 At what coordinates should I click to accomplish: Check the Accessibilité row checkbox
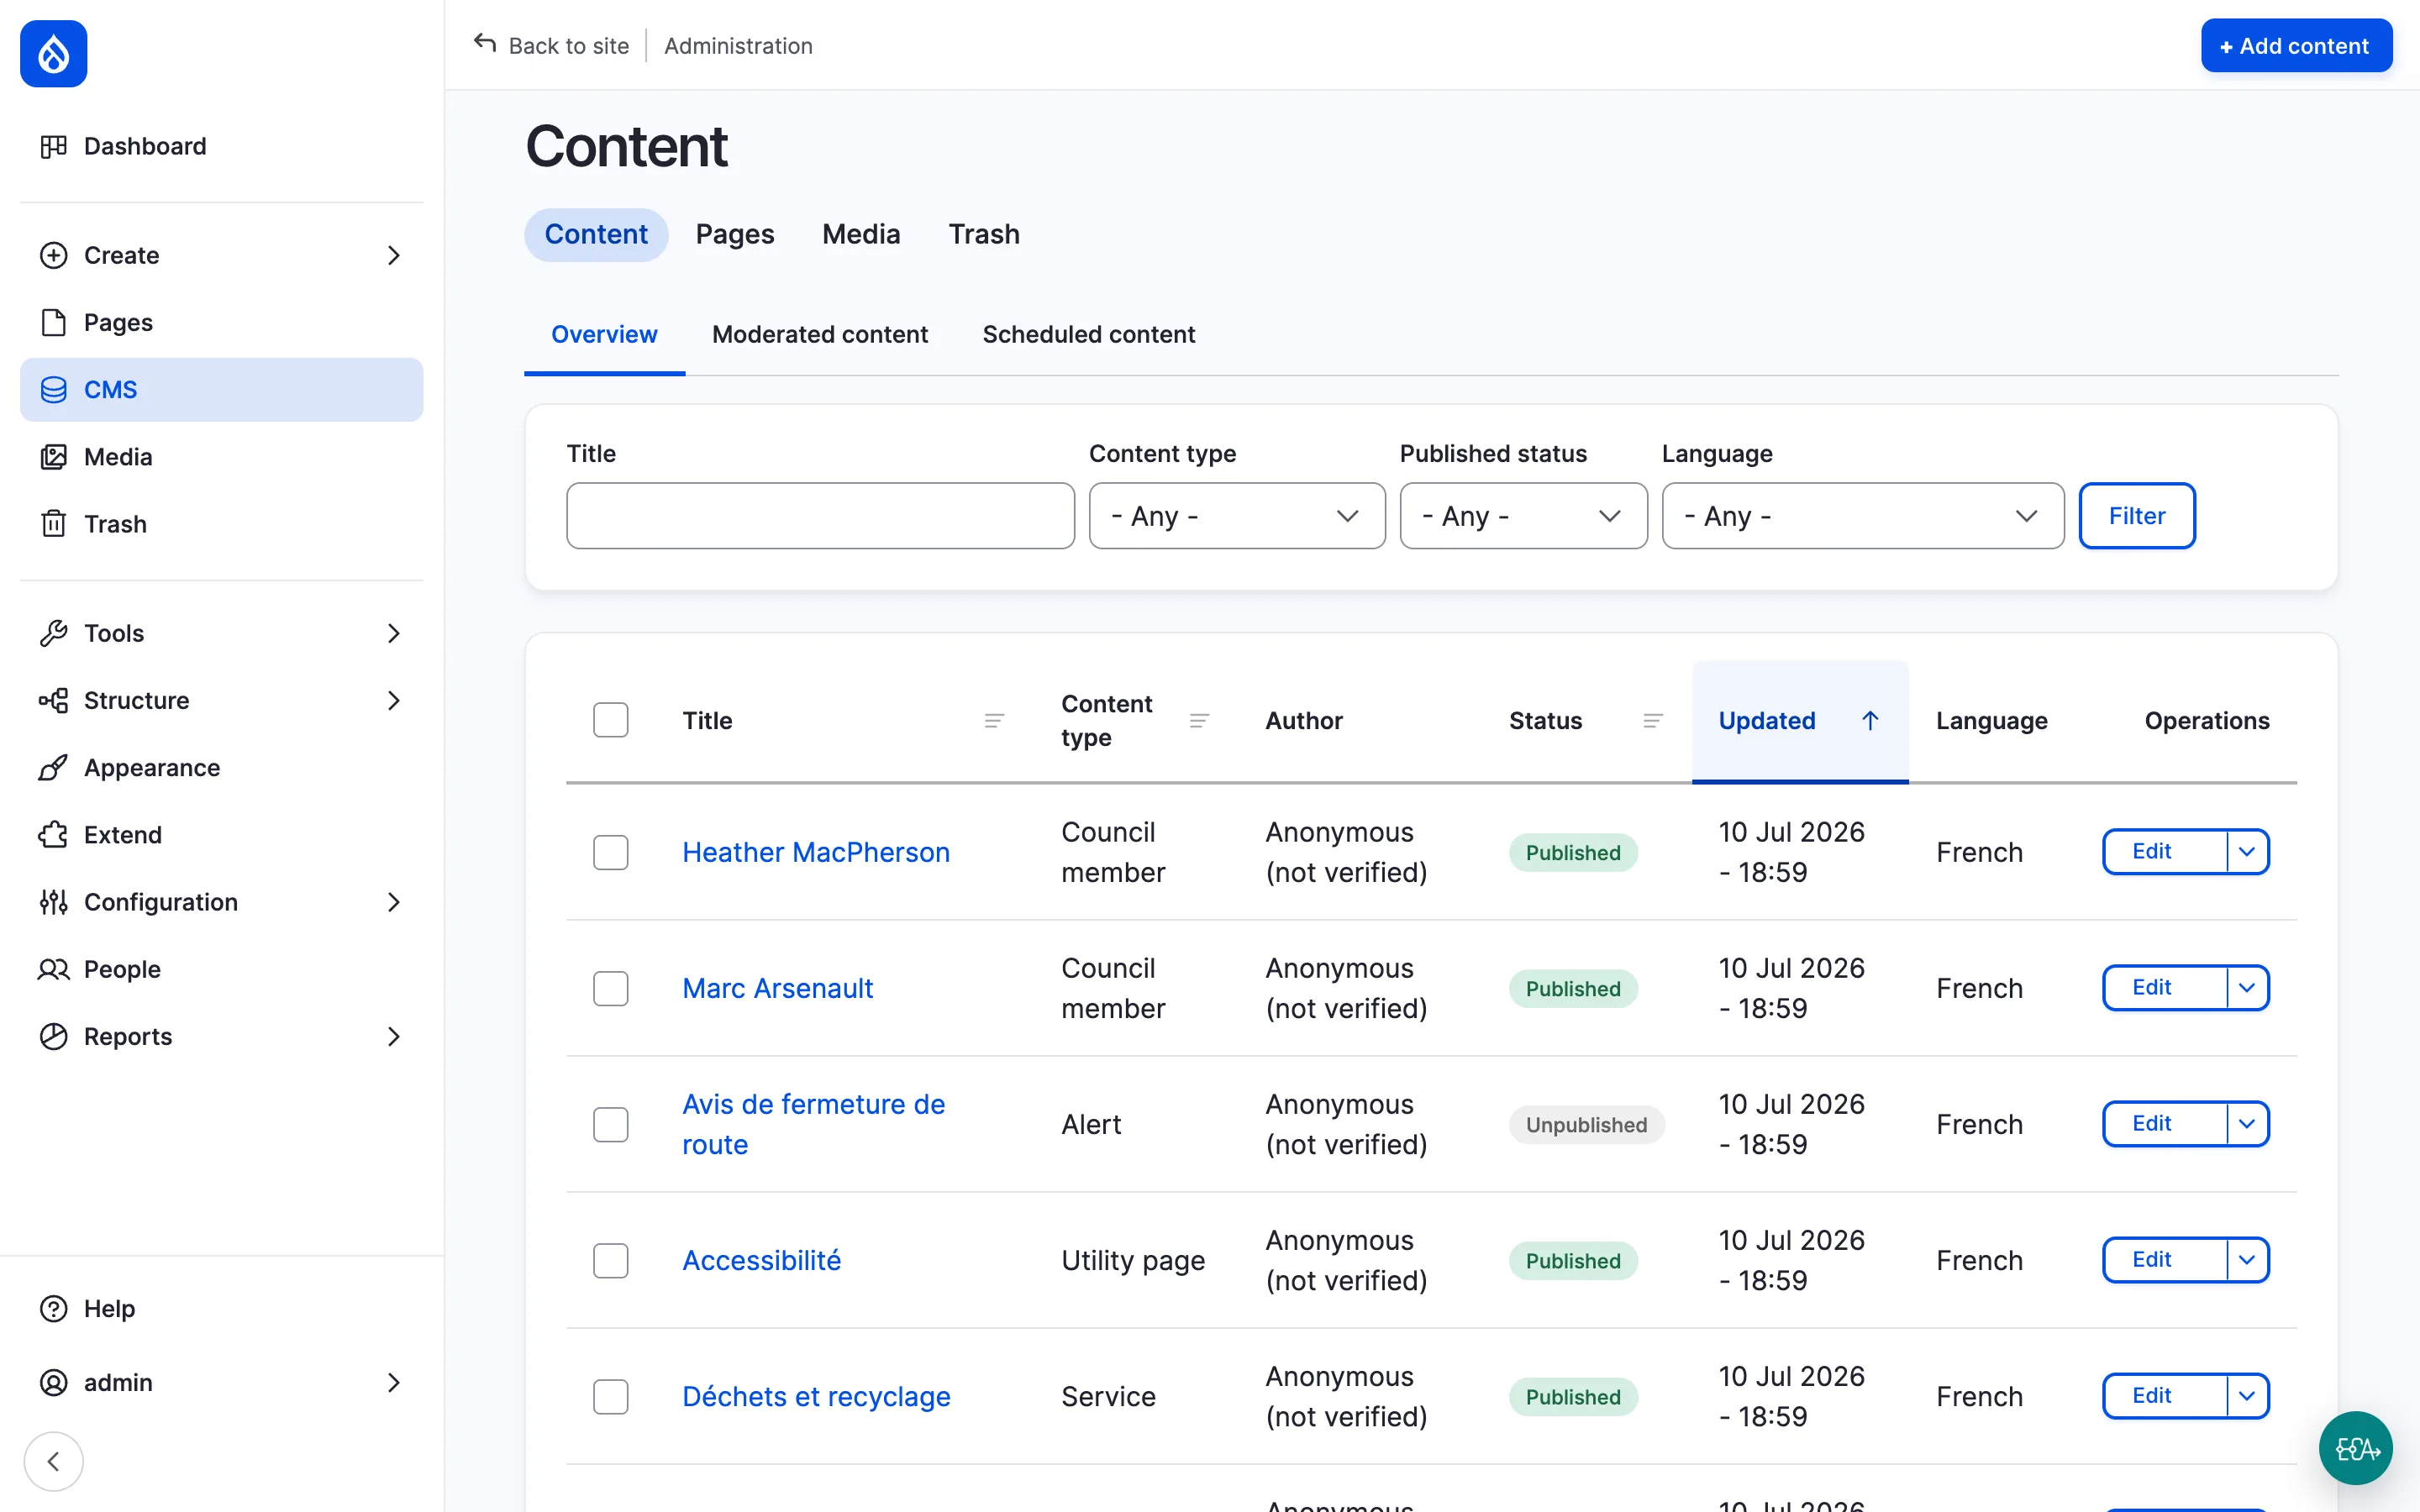(x=610, y=1260)
